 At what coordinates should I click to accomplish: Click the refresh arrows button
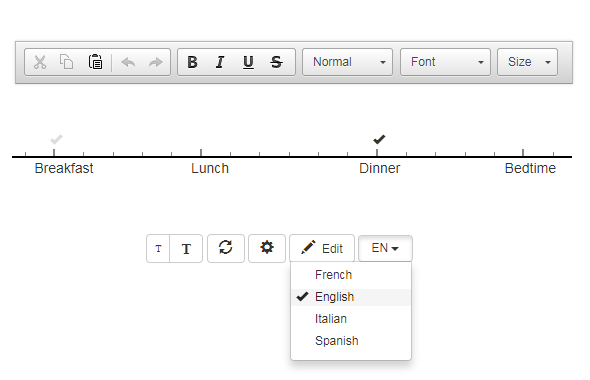[x=226, y=248]
